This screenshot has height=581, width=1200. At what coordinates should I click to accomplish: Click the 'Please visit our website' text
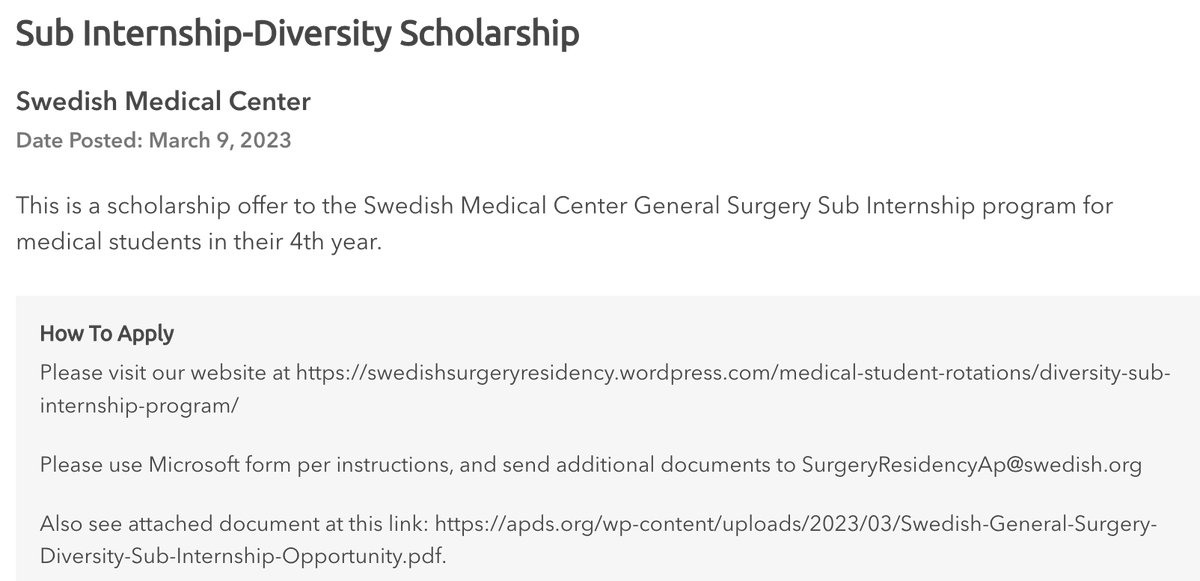[x=153, y=373]
